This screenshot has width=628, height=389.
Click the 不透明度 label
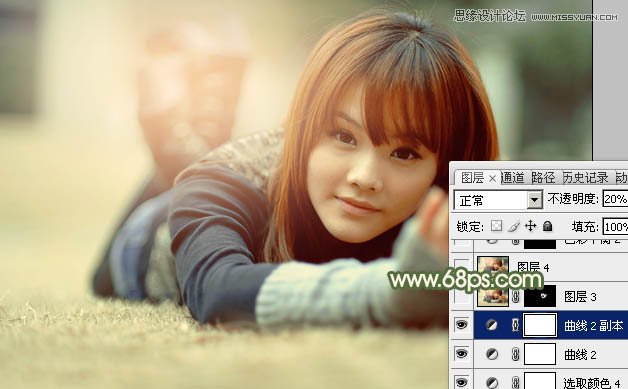(573, 199)
